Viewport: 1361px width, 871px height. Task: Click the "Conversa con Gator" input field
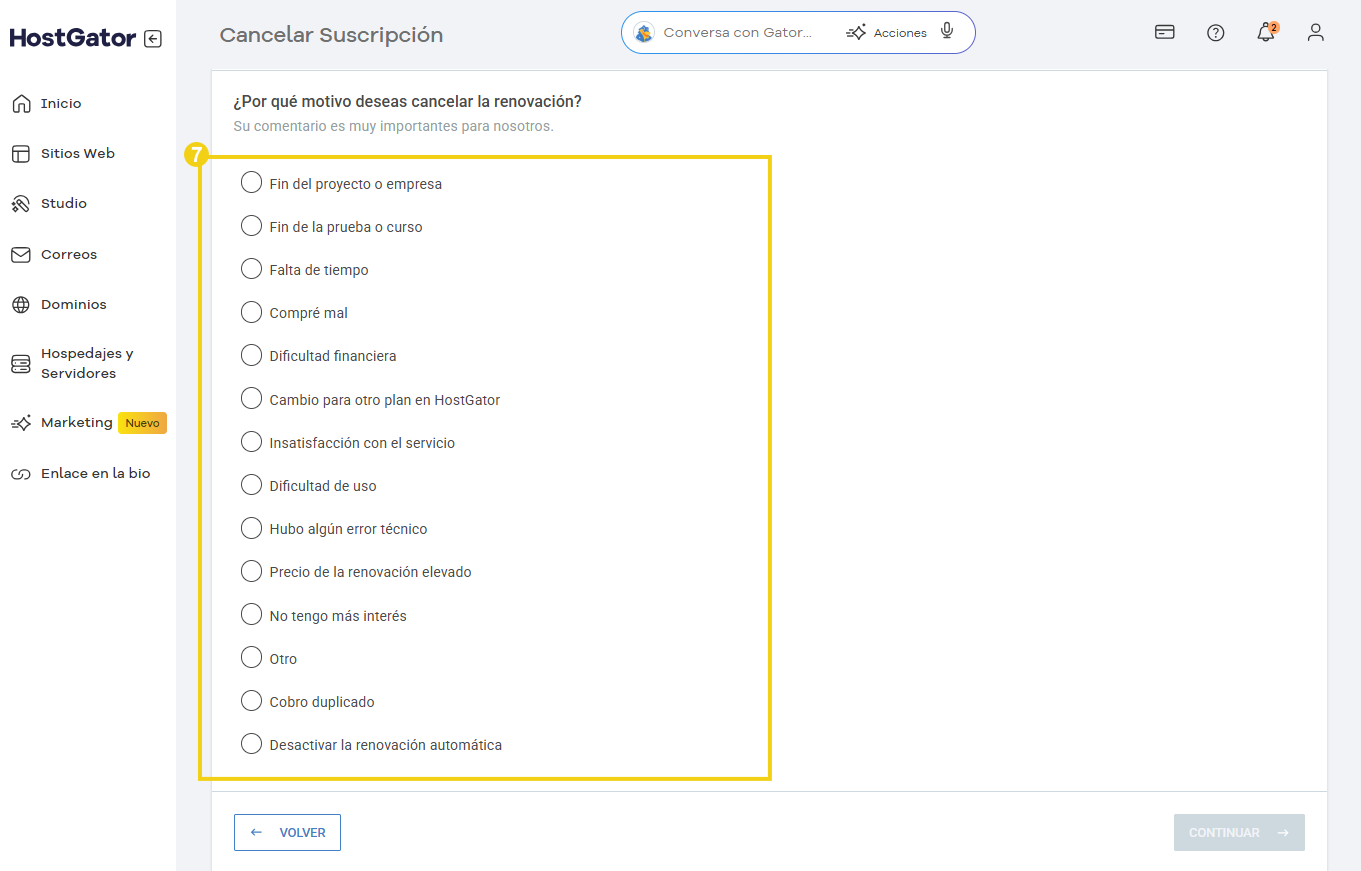(x=738, y=32)
